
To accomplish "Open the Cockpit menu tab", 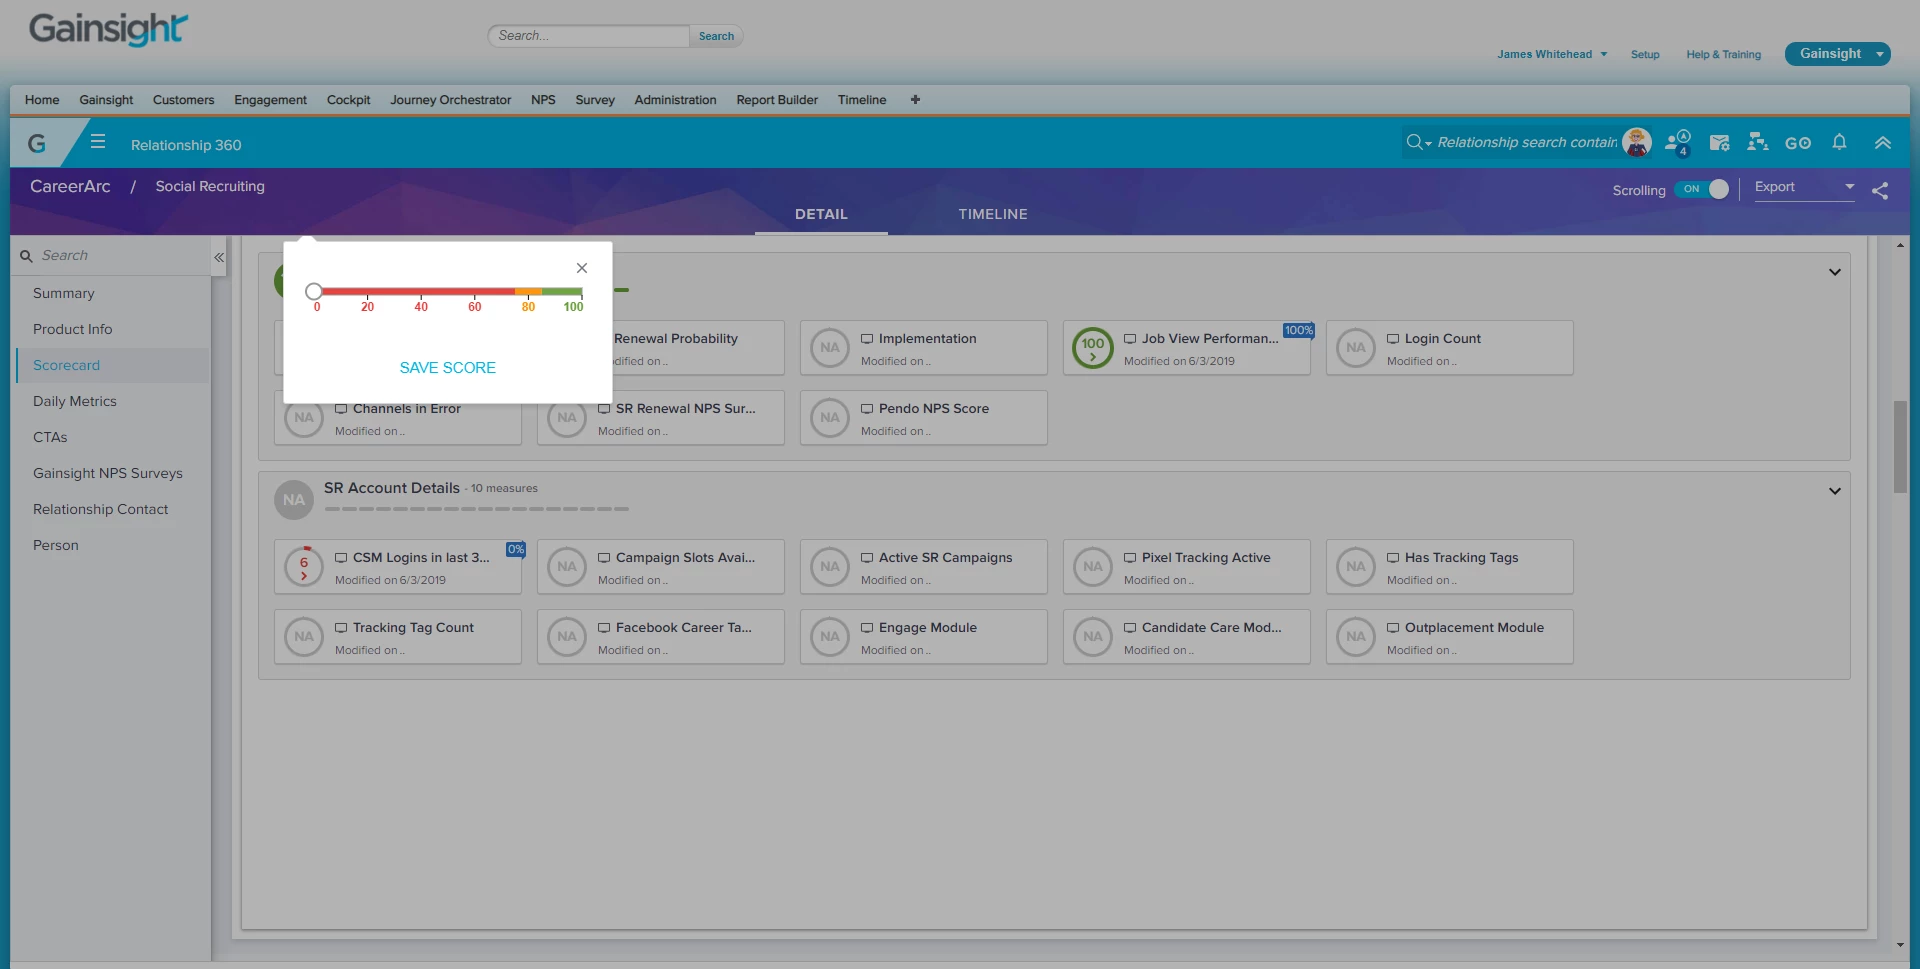I will pos(348,100).
